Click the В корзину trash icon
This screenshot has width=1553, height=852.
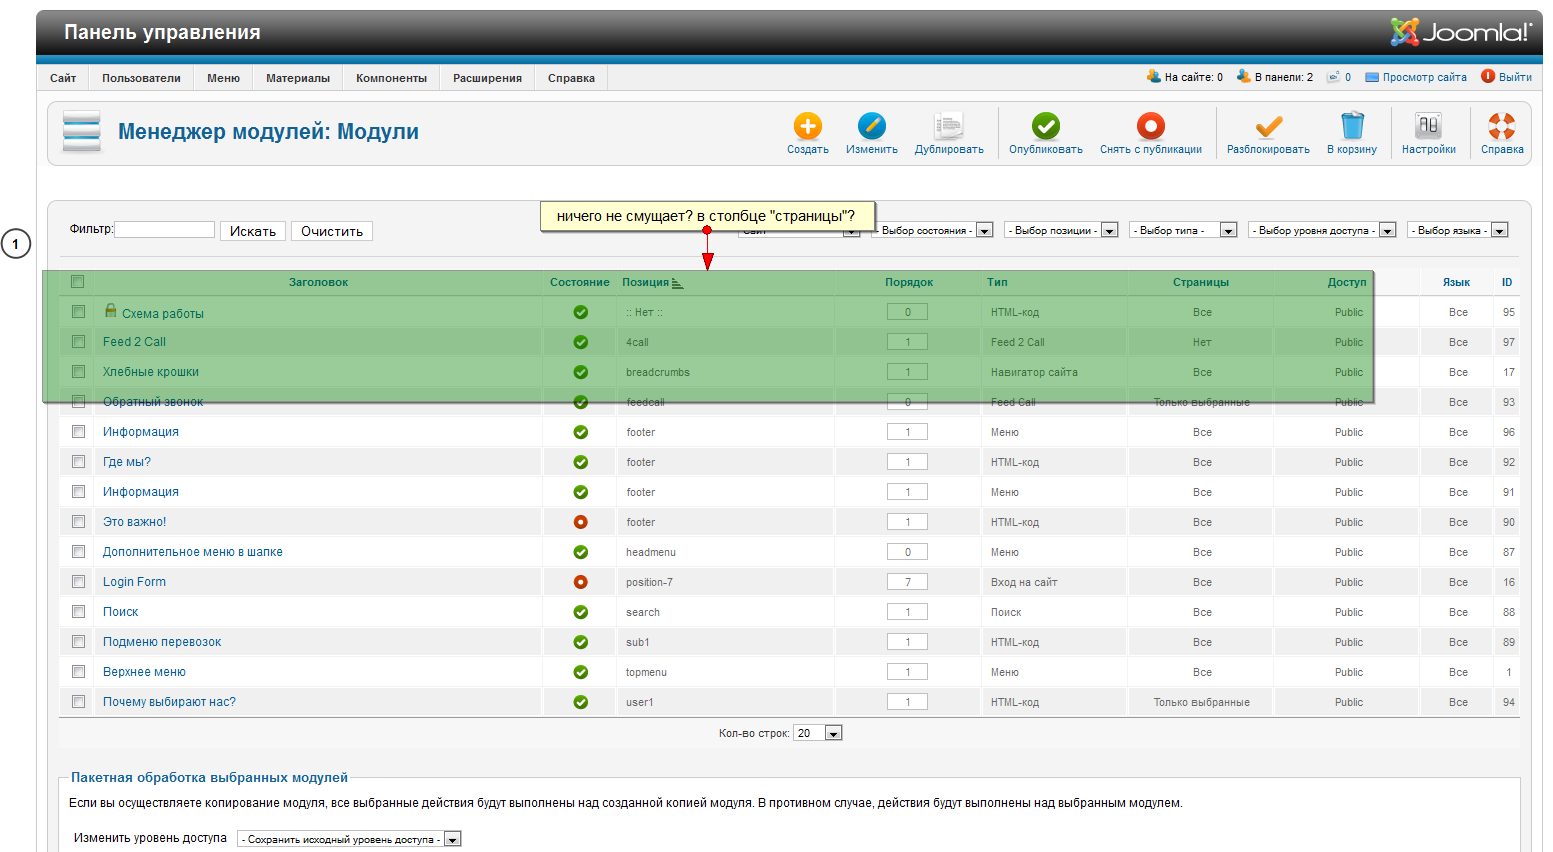pos(1351,127)
